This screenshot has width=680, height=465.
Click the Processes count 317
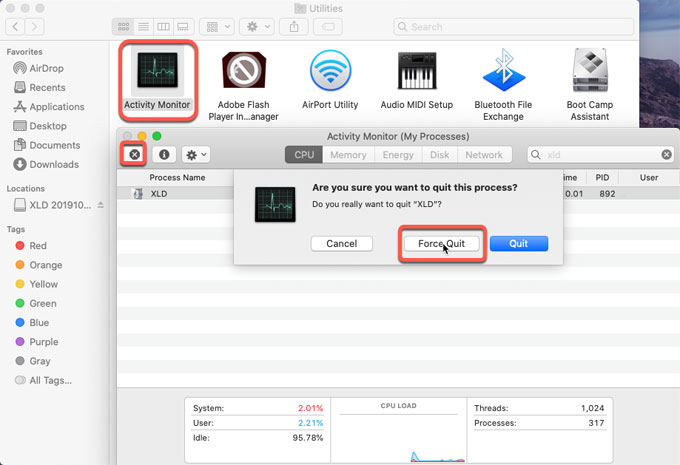coord(596,423)
